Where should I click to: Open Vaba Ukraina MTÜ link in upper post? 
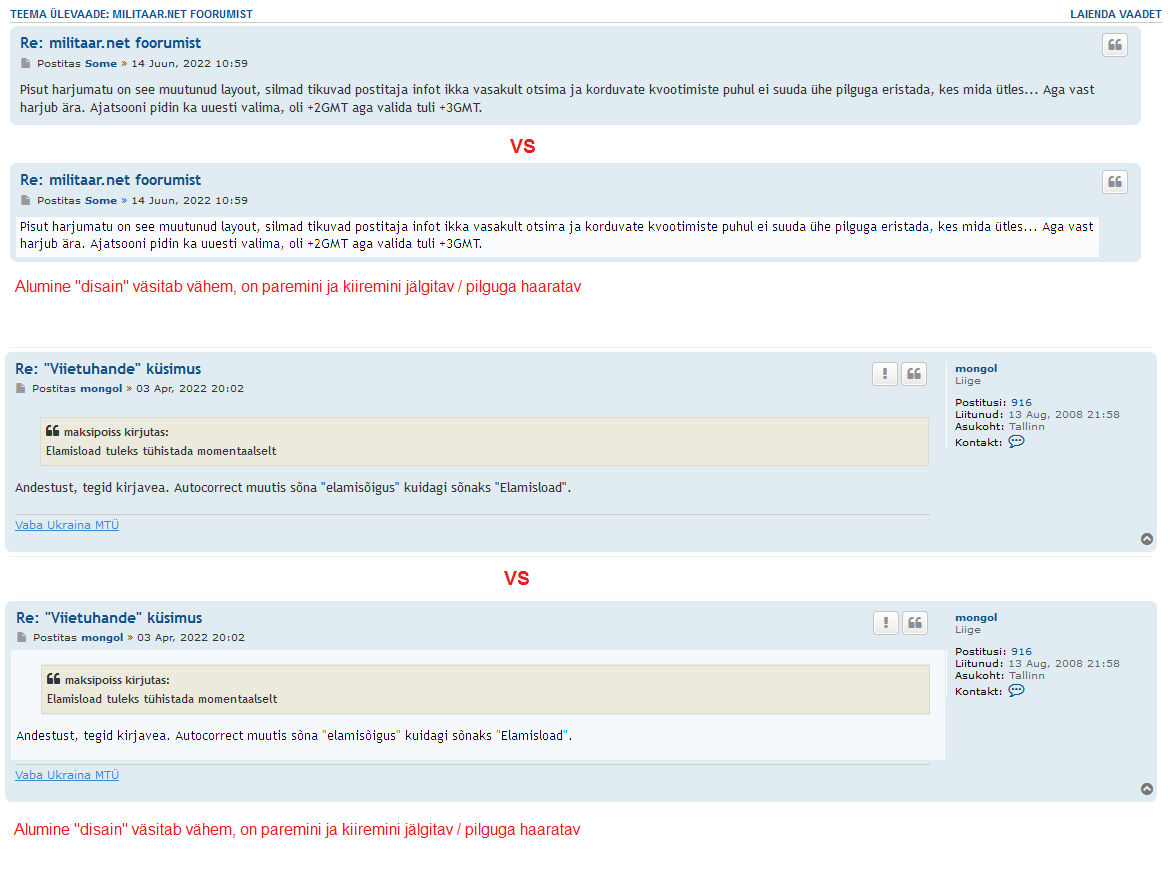[x=67, y=525]
